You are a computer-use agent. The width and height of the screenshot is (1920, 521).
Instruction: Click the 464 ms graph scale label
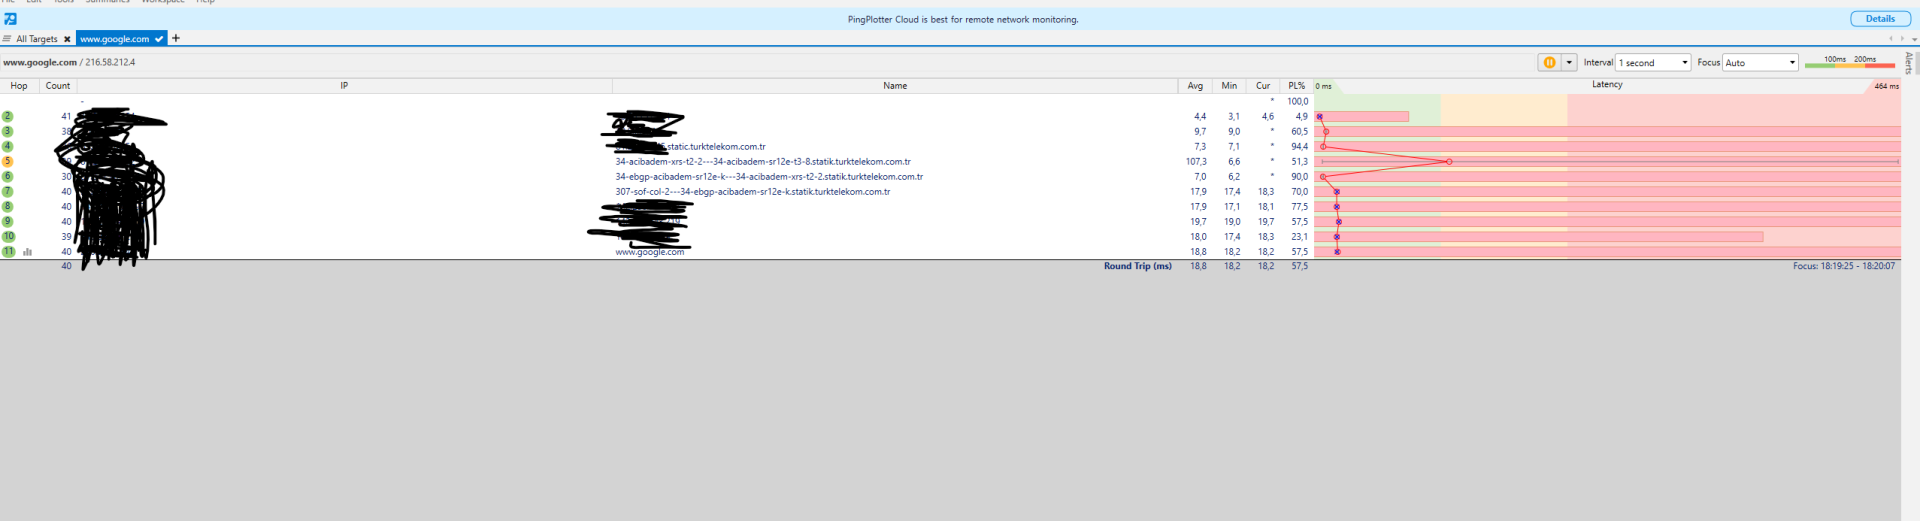click(1886, 86)
